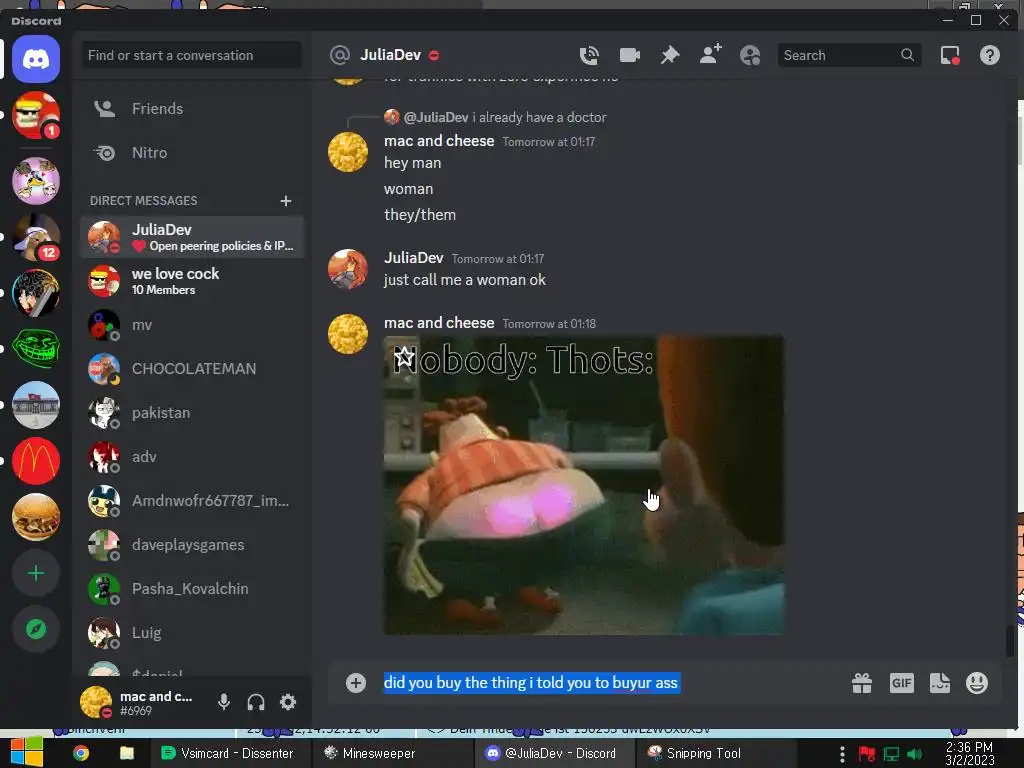Image resolution: width=1024 pixels, height=768 pixels.
Task: Open server with 1 notification badge
Action: point(36,116)
